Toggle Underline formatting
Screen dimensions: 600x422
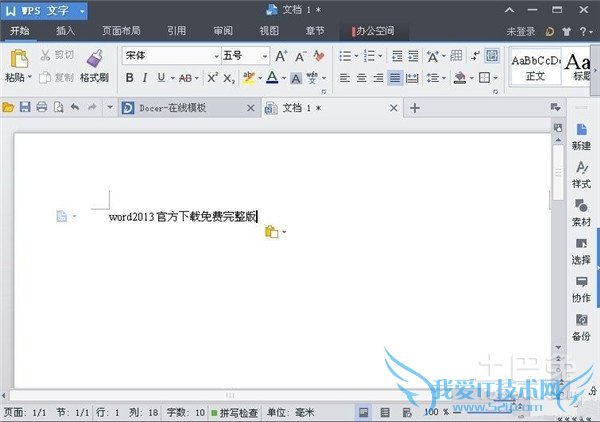click(x=161, y=78)
